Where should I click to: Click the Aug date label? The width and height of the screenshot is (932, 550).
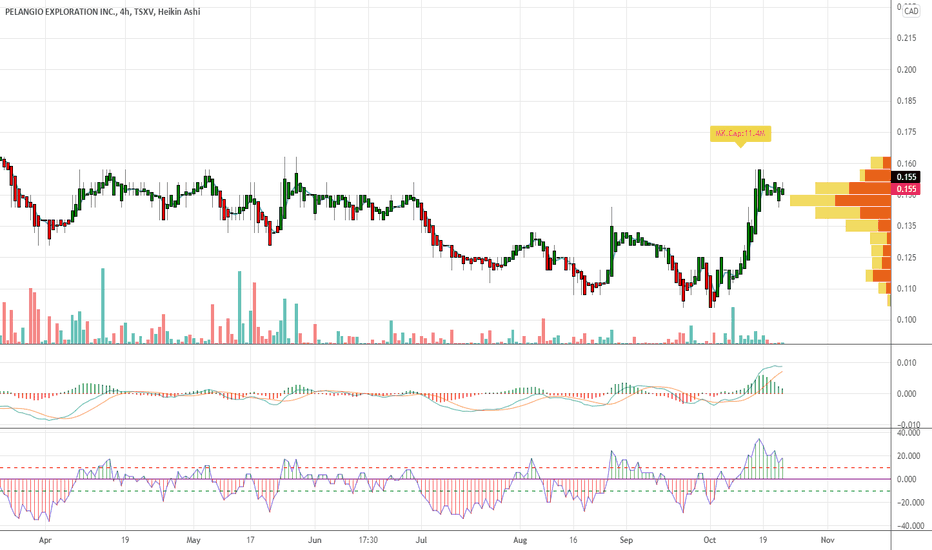click(520, 540)
